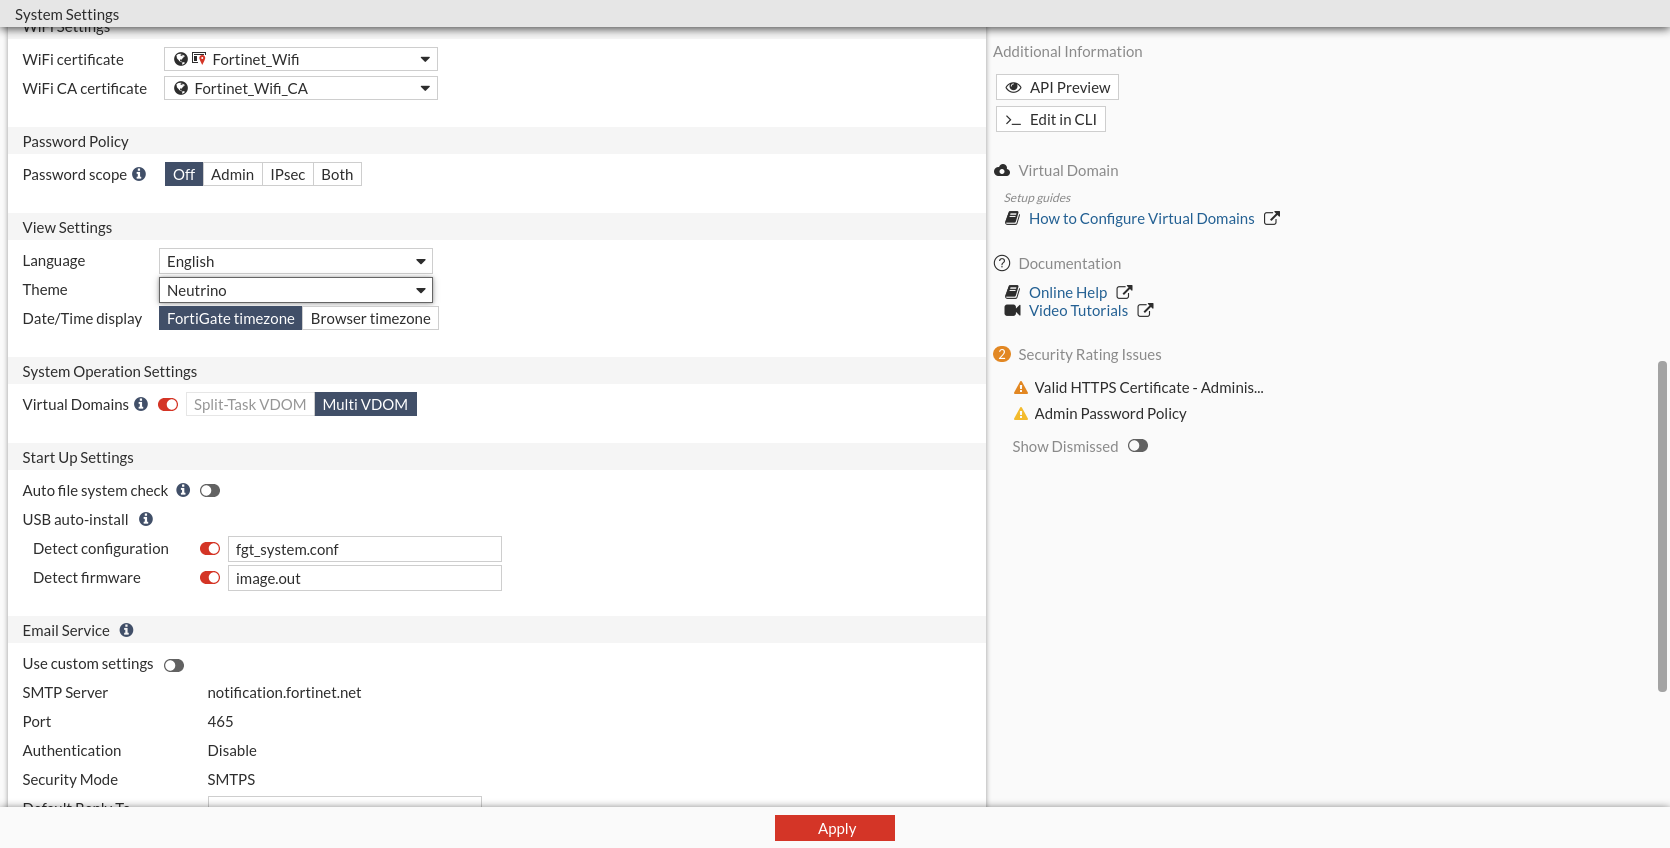Click the Valid HTTPS Certificate warning icon
The image size is (1670, 848).
1021,388
